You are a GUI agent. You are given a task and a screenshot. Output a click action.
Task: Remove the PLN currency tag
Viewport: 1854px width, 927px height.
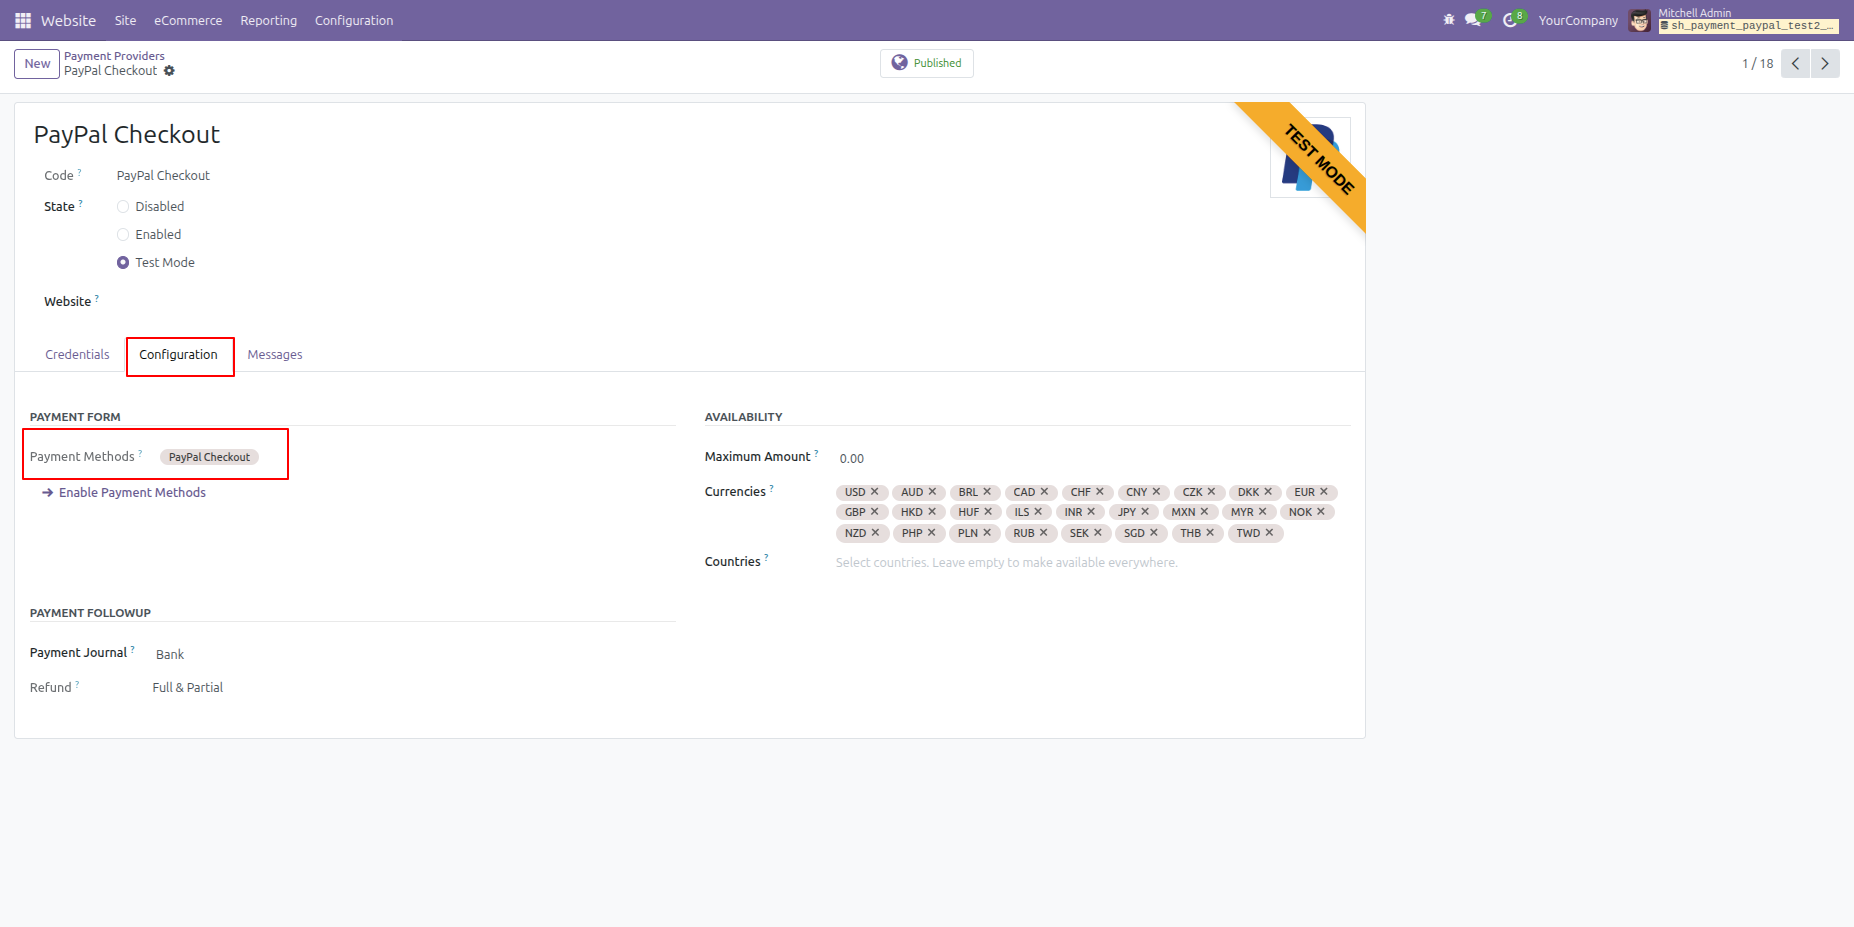coord(987,533)
